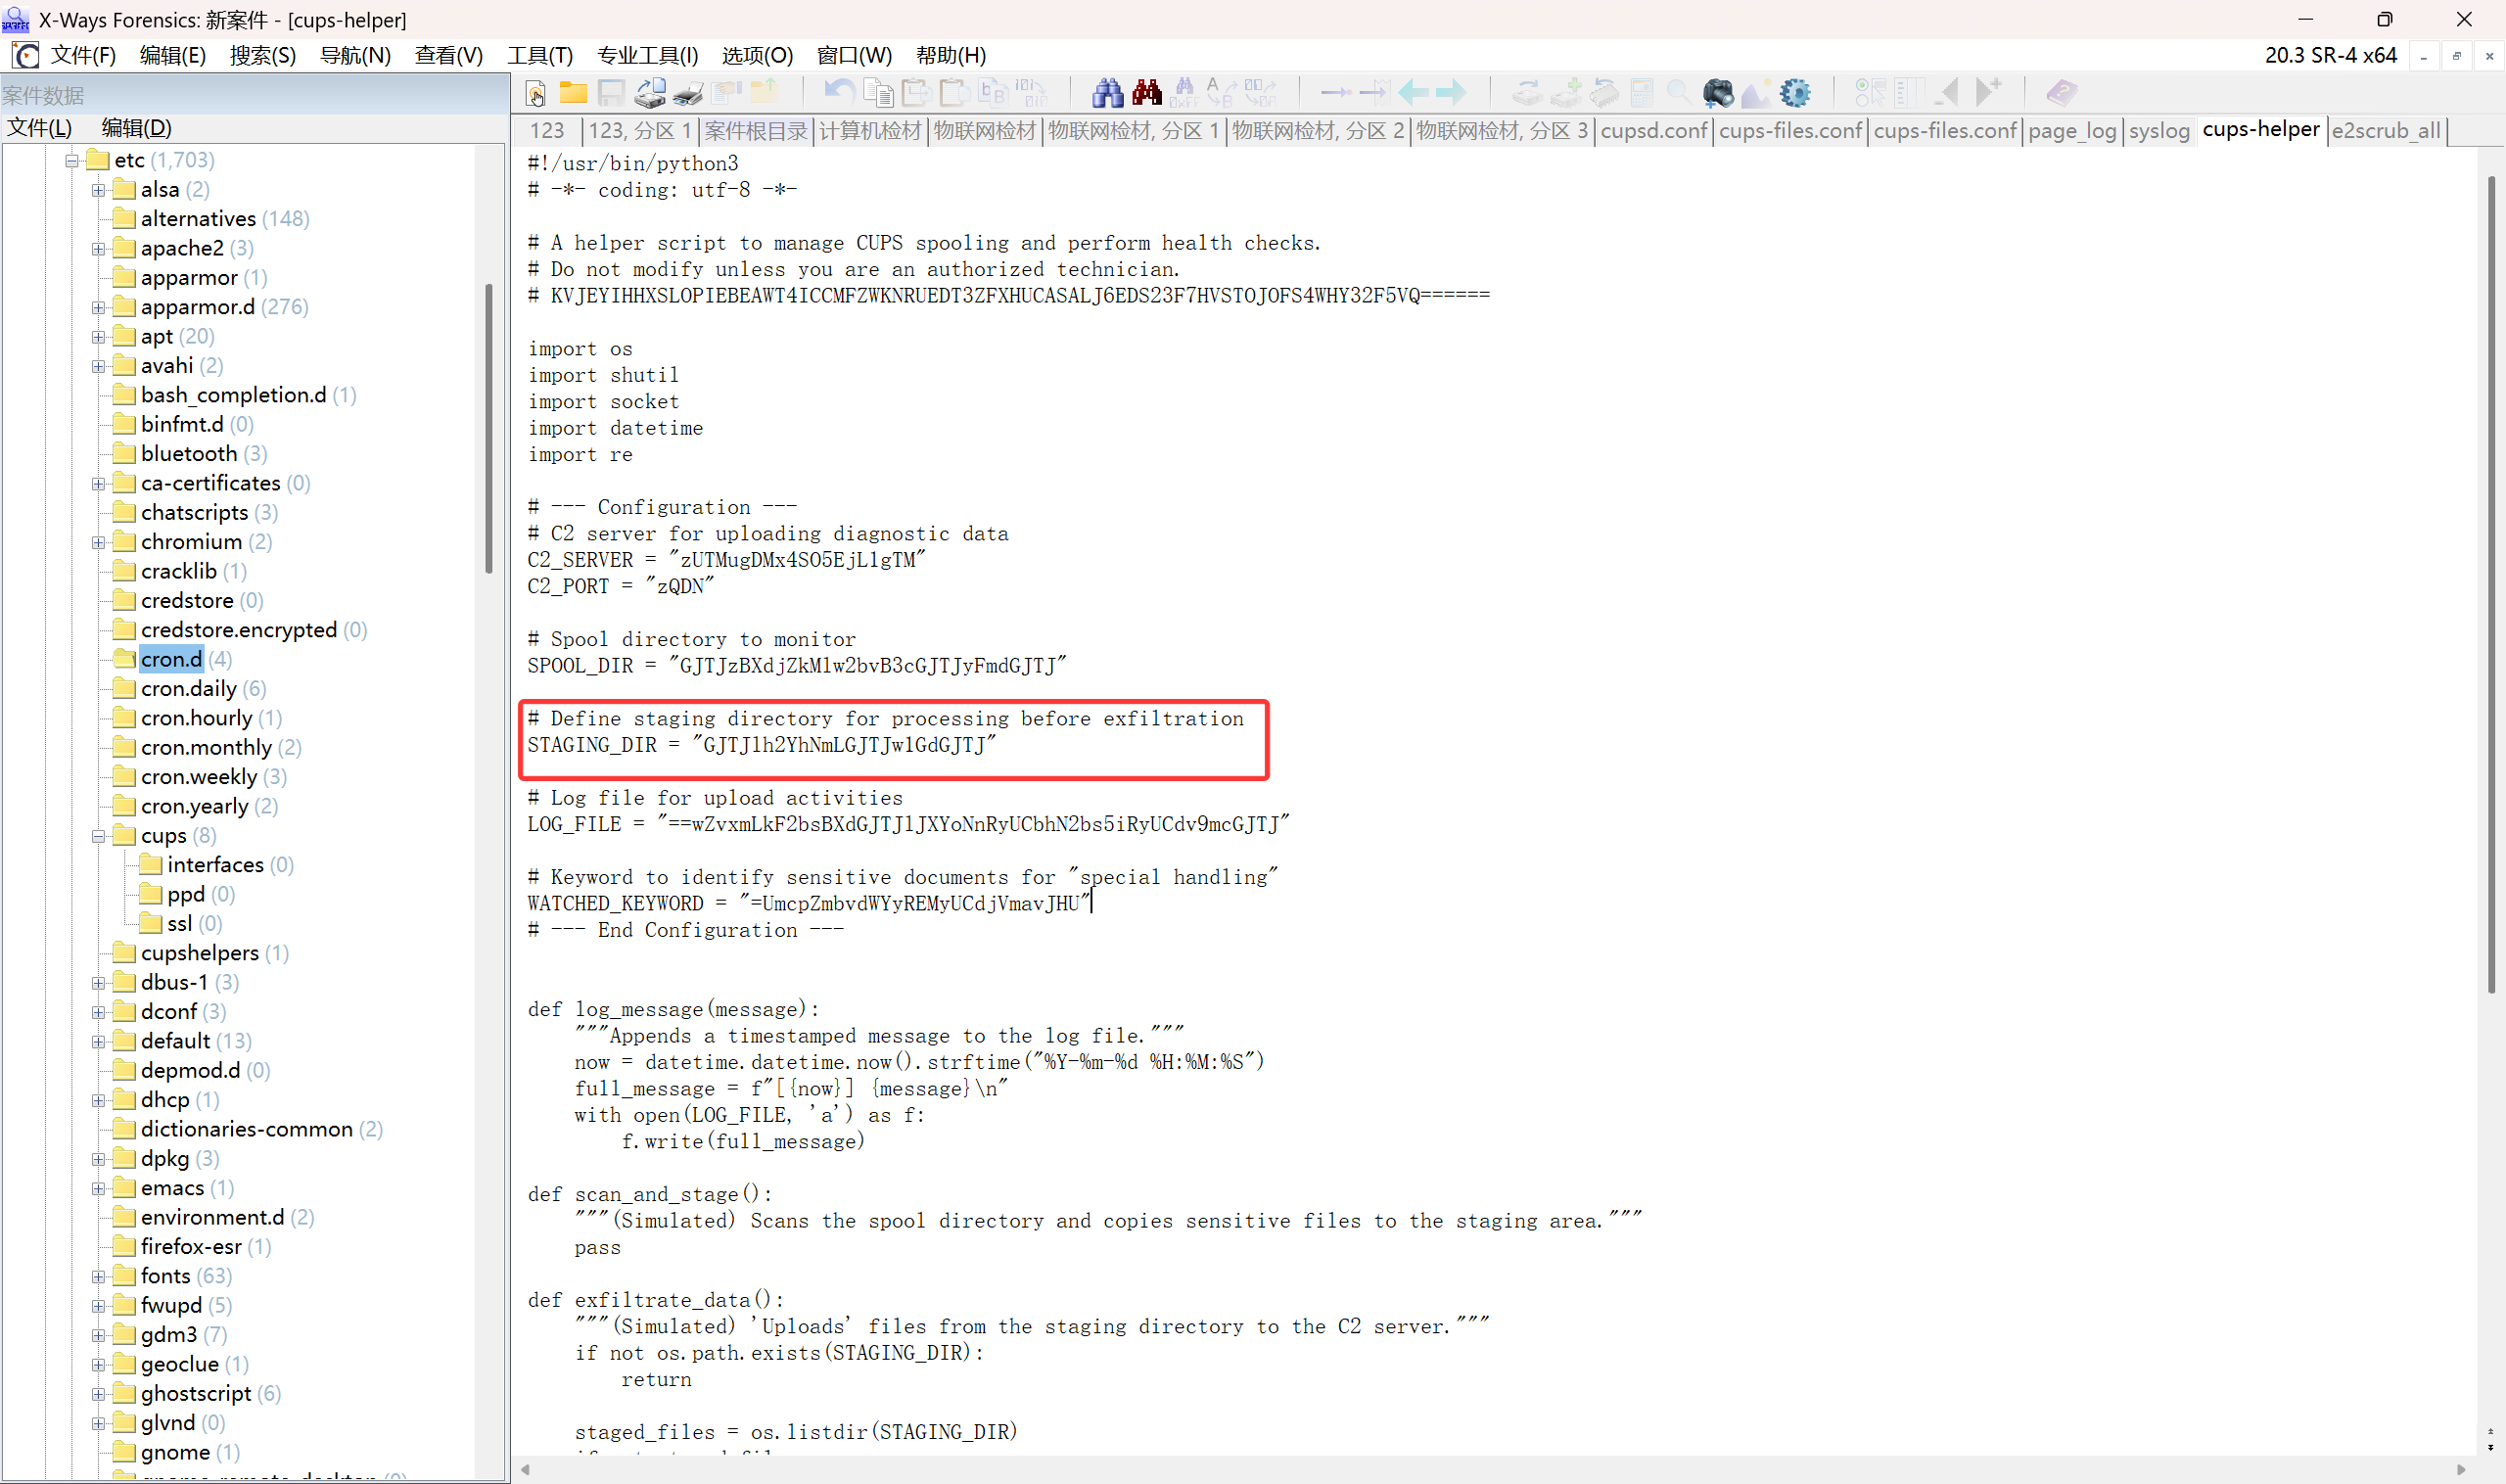This screenshot has width=2506, height=1484.
Task: Open the 工具(T) menu
Action: click(x=539, y=55)
